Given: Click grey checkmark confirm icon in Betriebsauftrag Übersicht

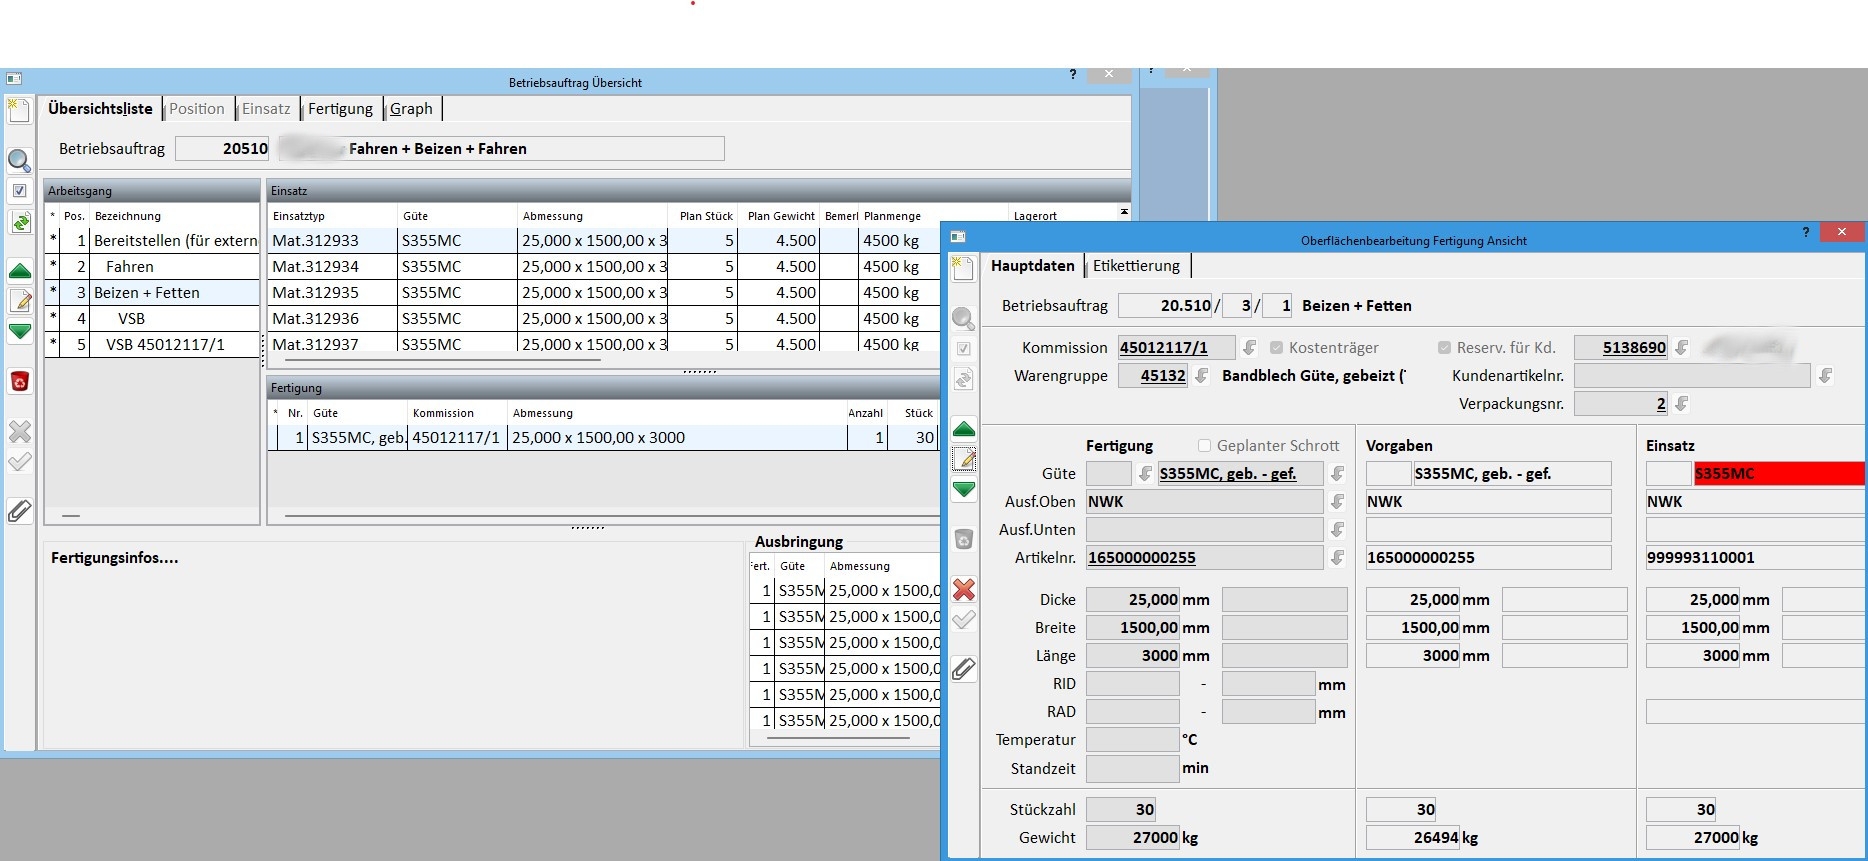Looking at the screenshot, I should [19, 462].
